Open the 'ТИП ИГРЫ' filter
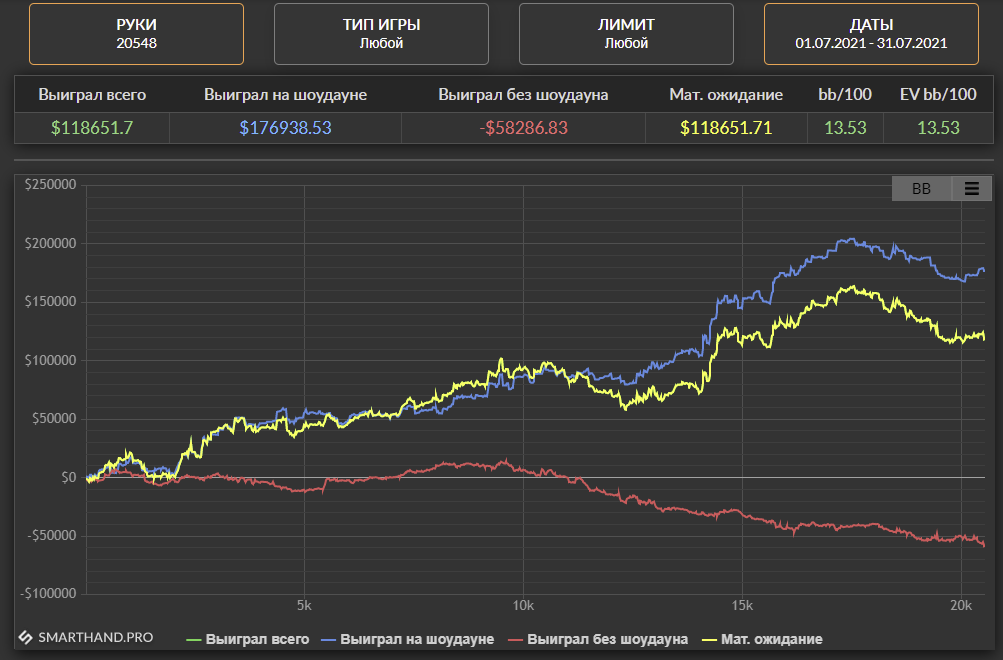Image resolution: width=1003 pixels, height=660 pixels. click(x=381, y=33)
